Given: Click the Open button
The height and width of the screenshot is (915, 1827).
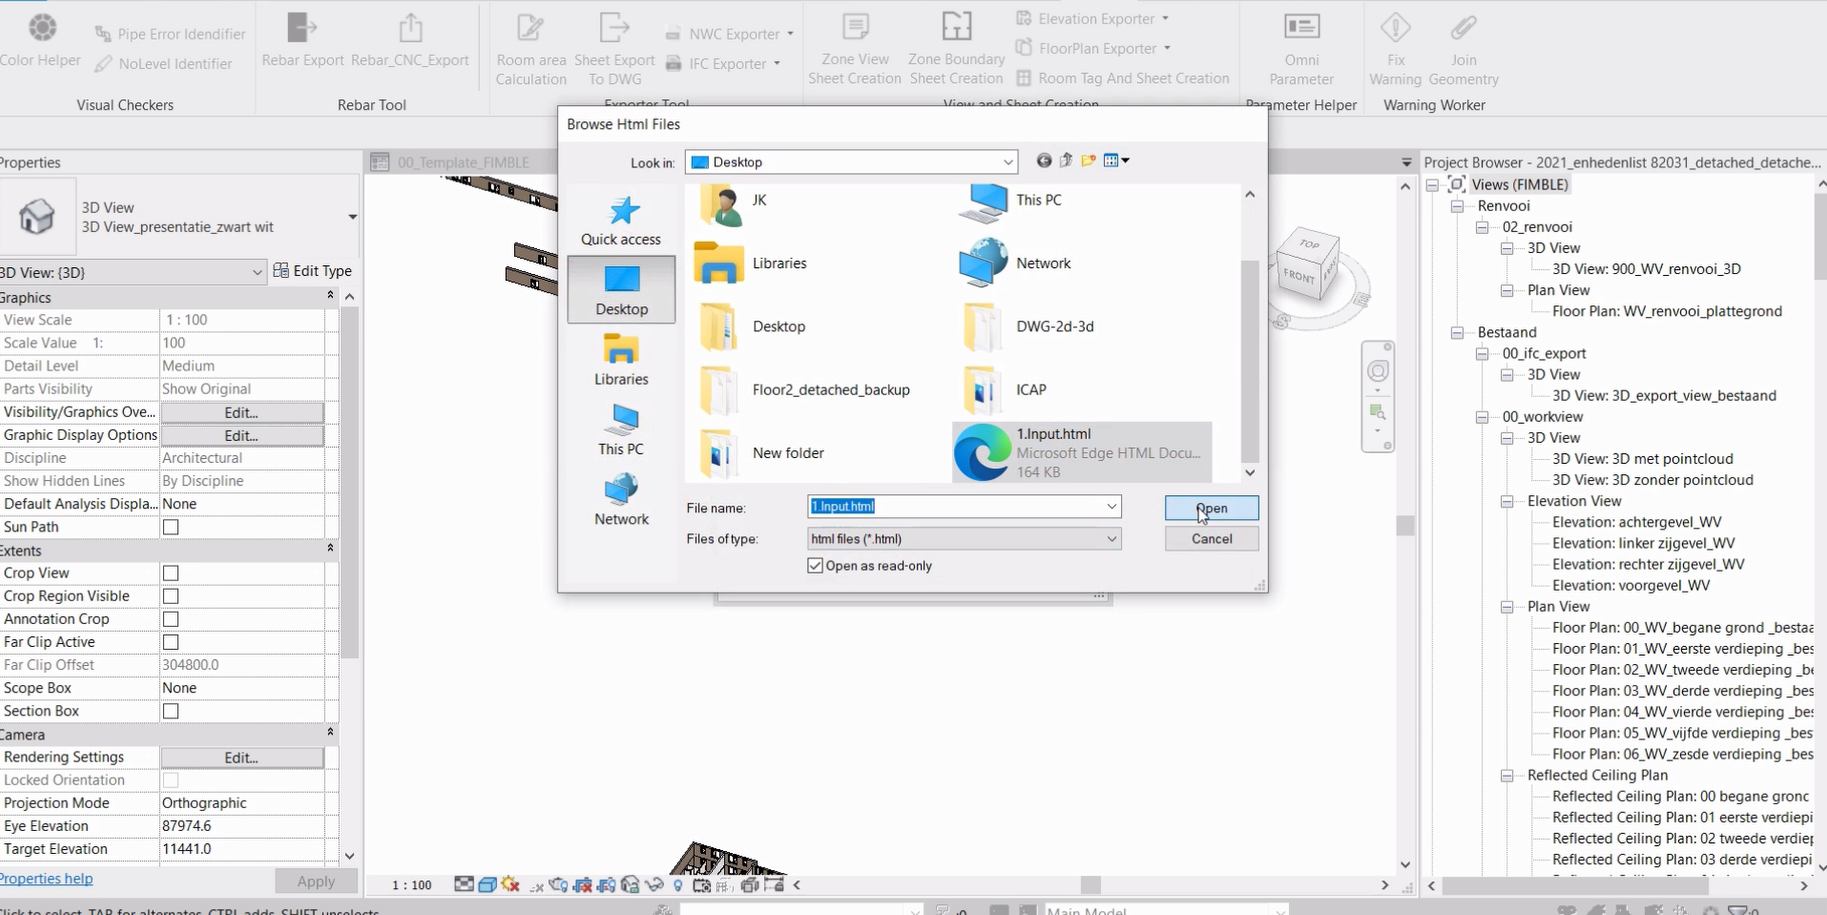Looking at the screenshot, I should coord(1211,508).
